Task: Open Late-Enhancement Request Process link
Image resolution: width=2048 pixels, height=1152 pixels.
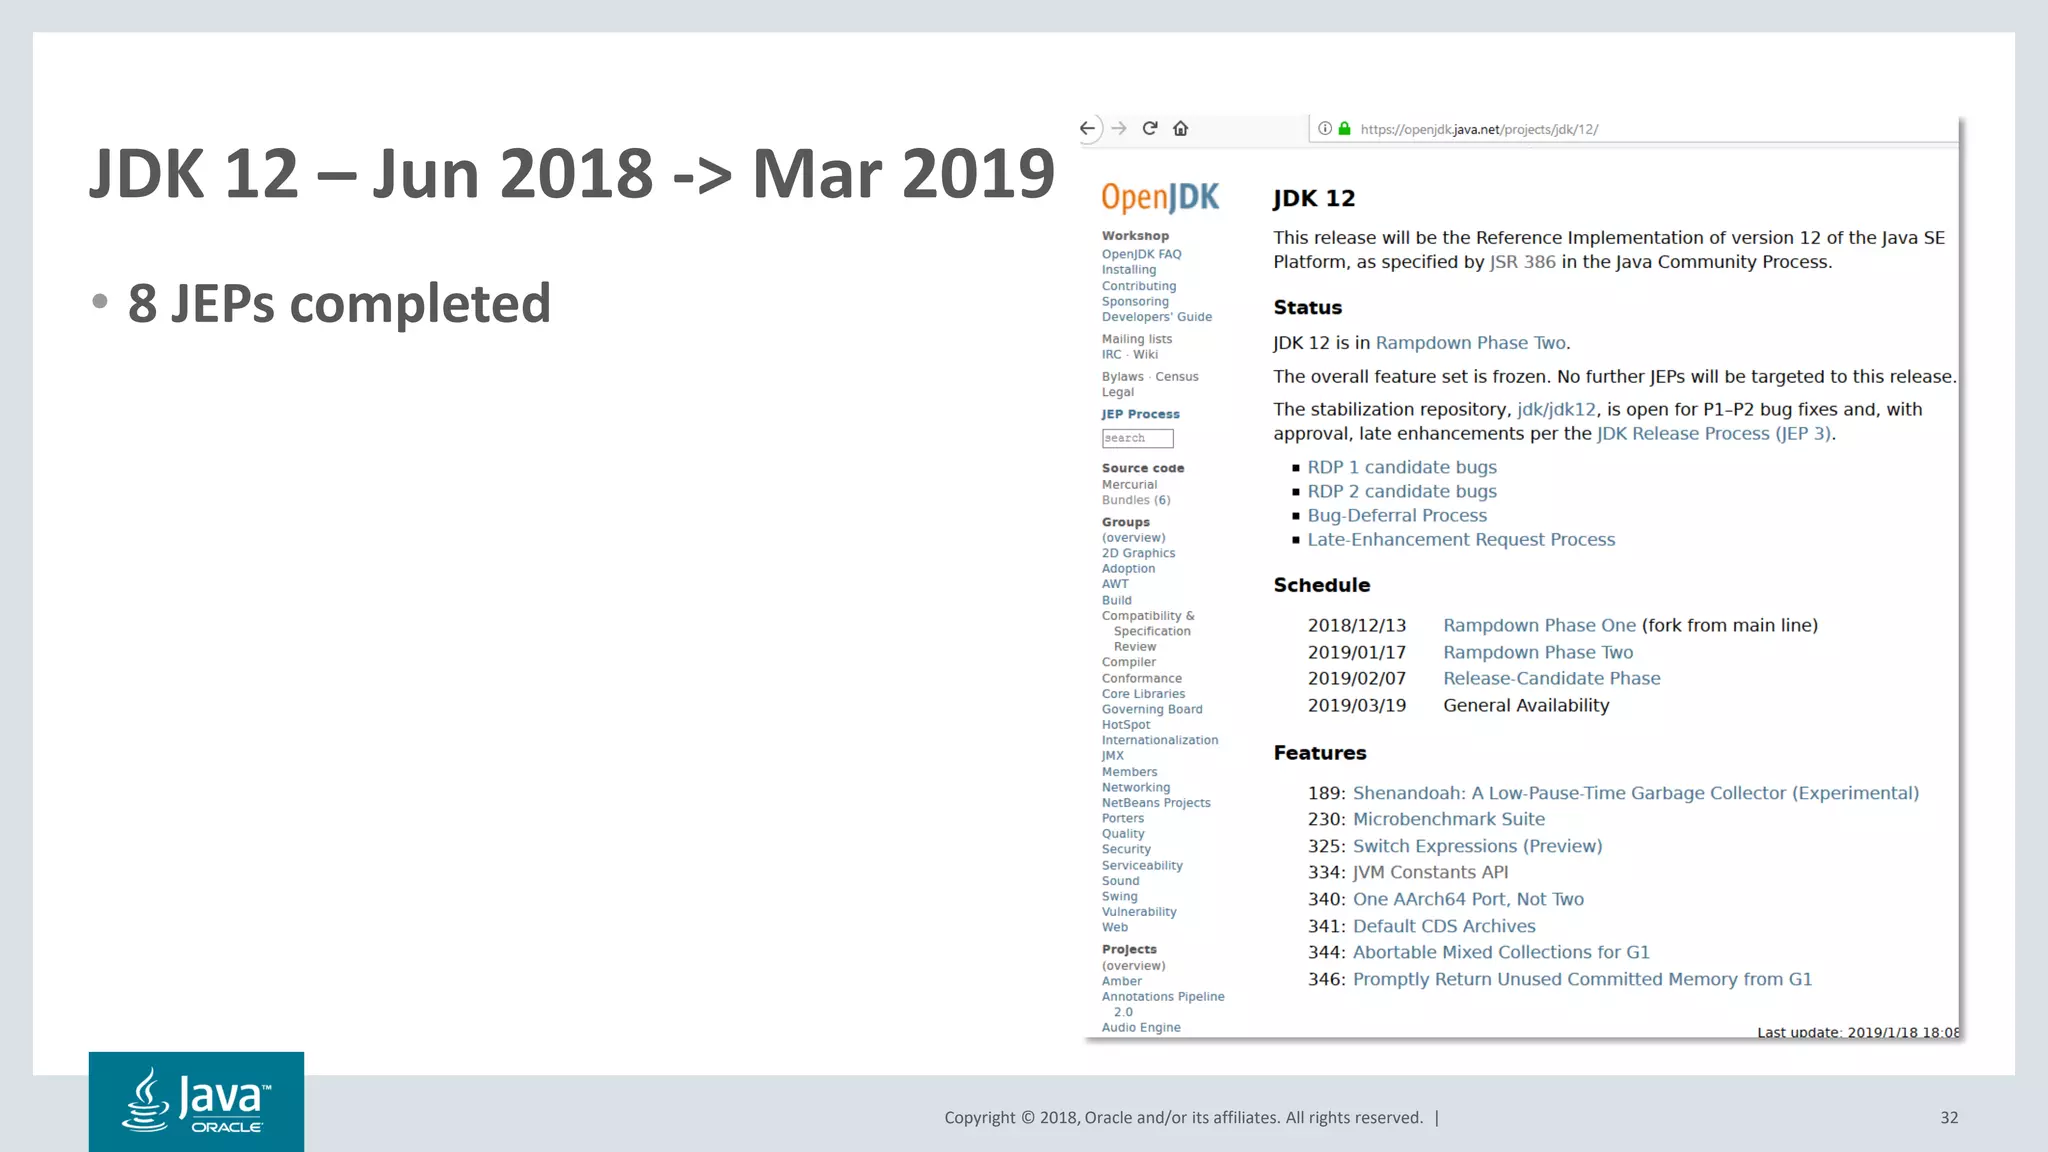Action: pyautogui.click(x=1461, y=540)
